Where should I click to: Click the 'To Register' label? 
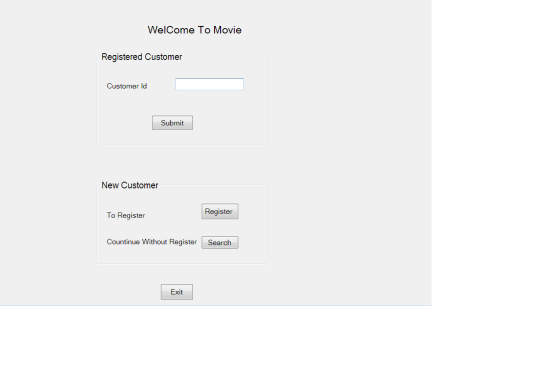[126, 215]
